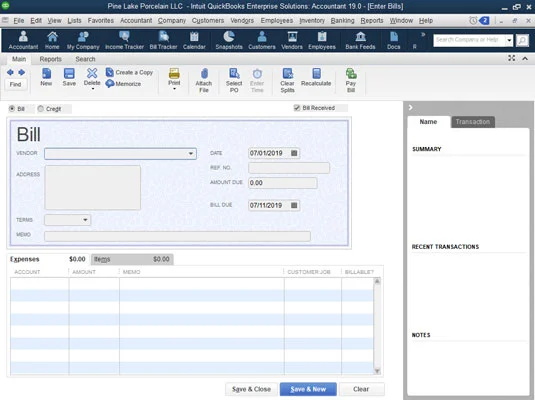Open the File menu
The image size is (535, 400).
(18, 20)
